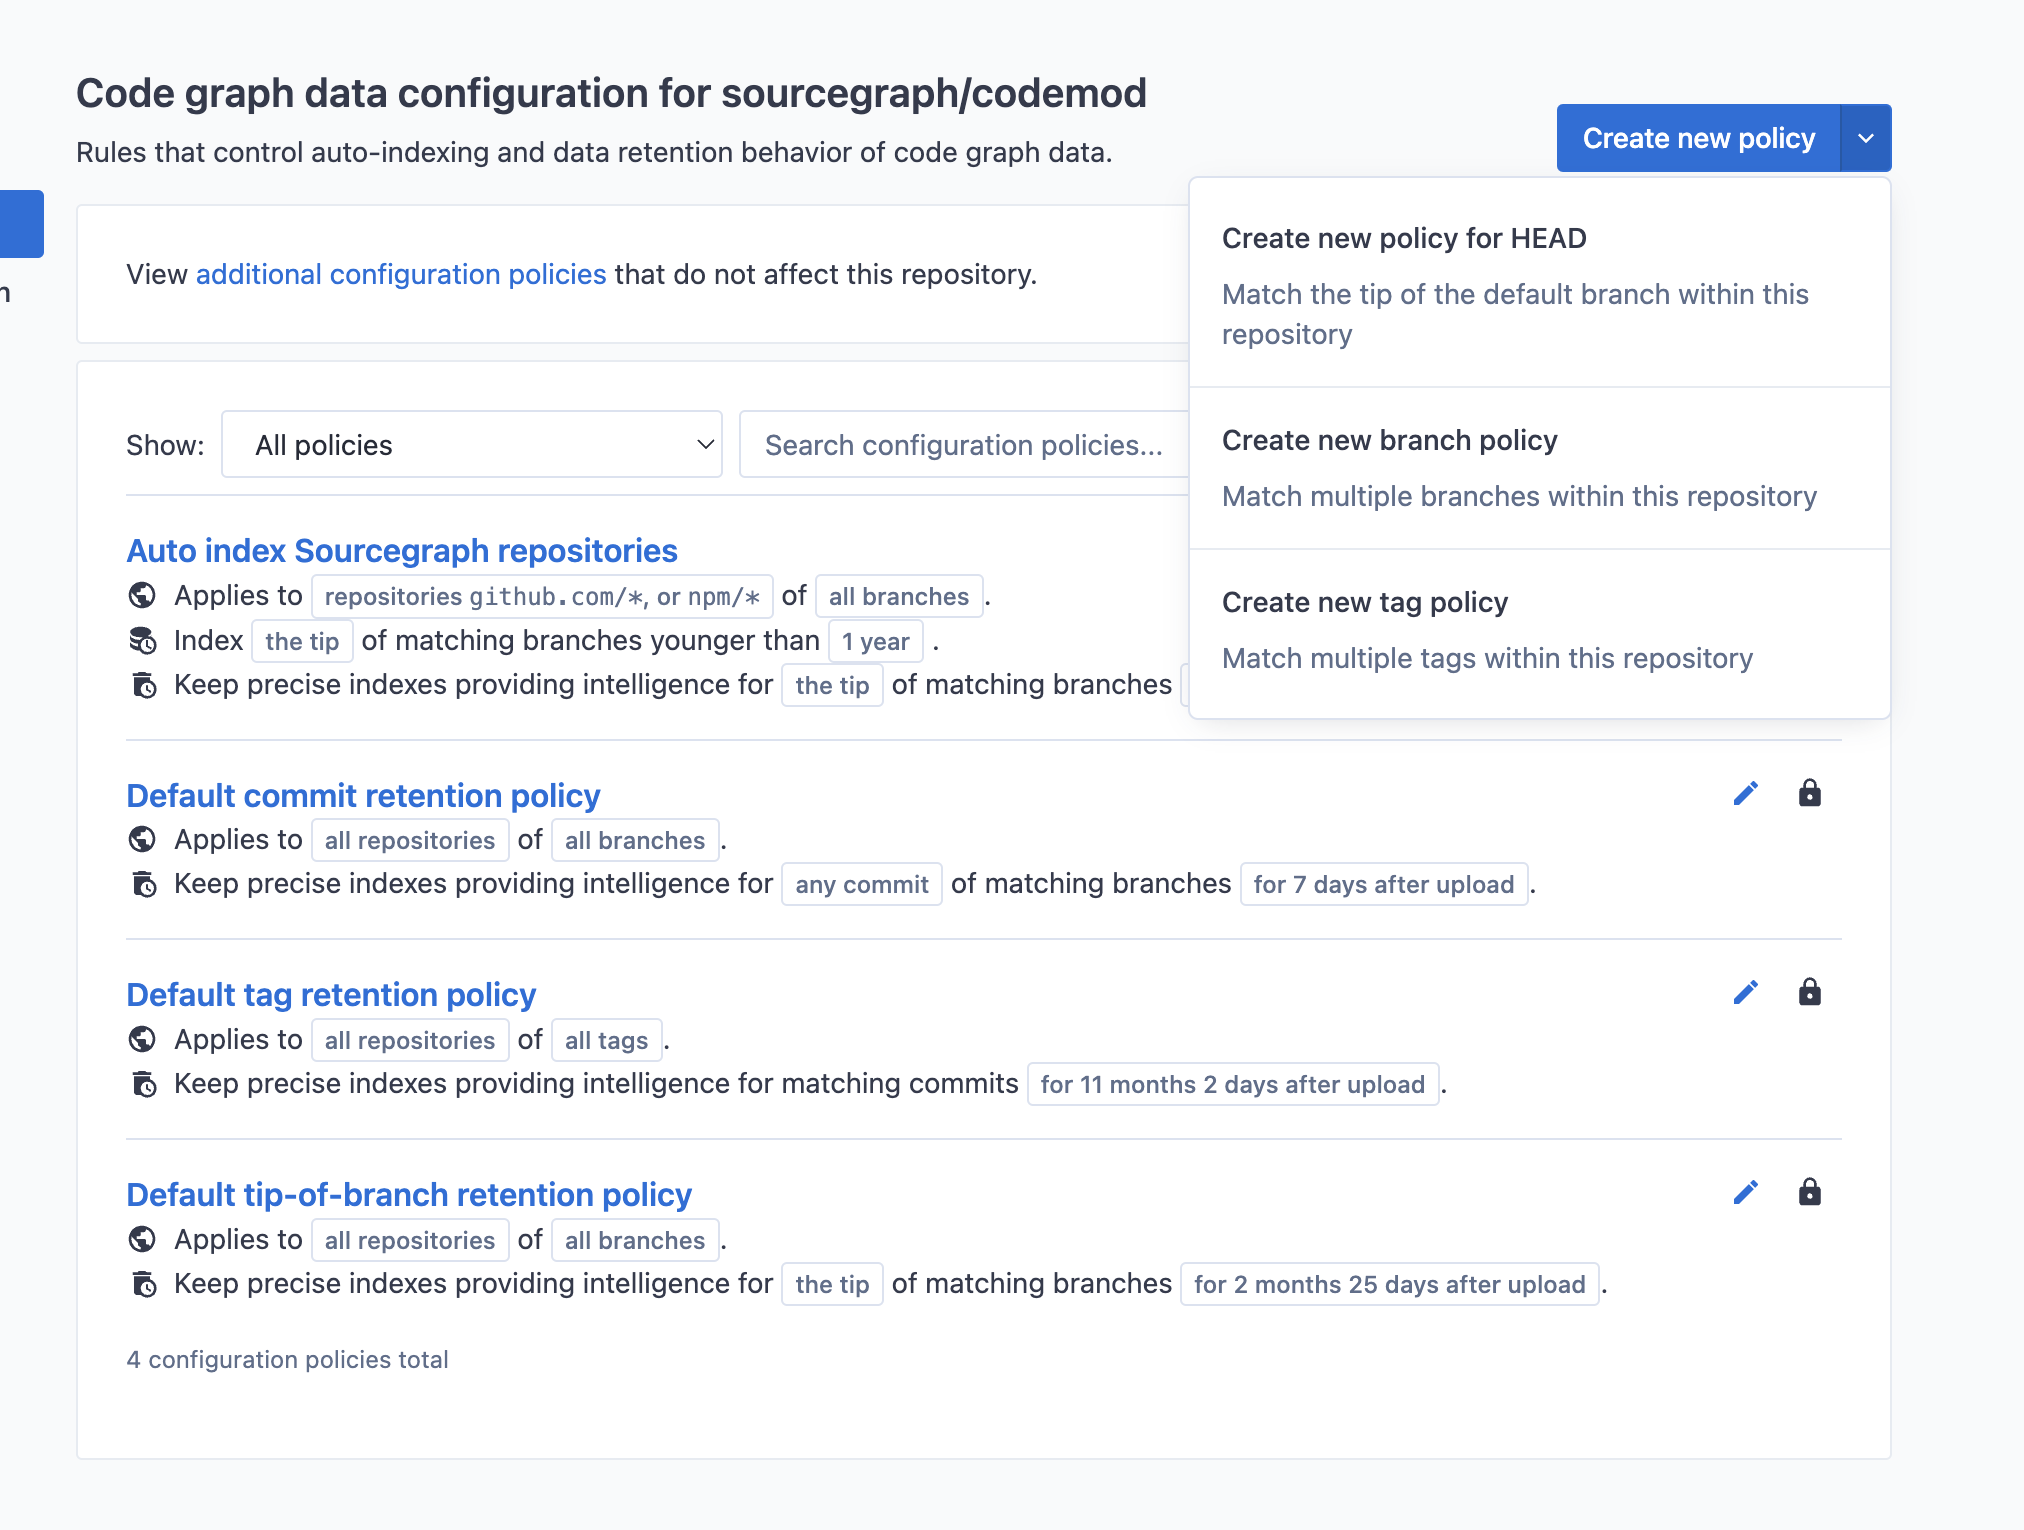Click lock icon for Default tip-of-branch retention policy

click(x=1809, y=1193)
